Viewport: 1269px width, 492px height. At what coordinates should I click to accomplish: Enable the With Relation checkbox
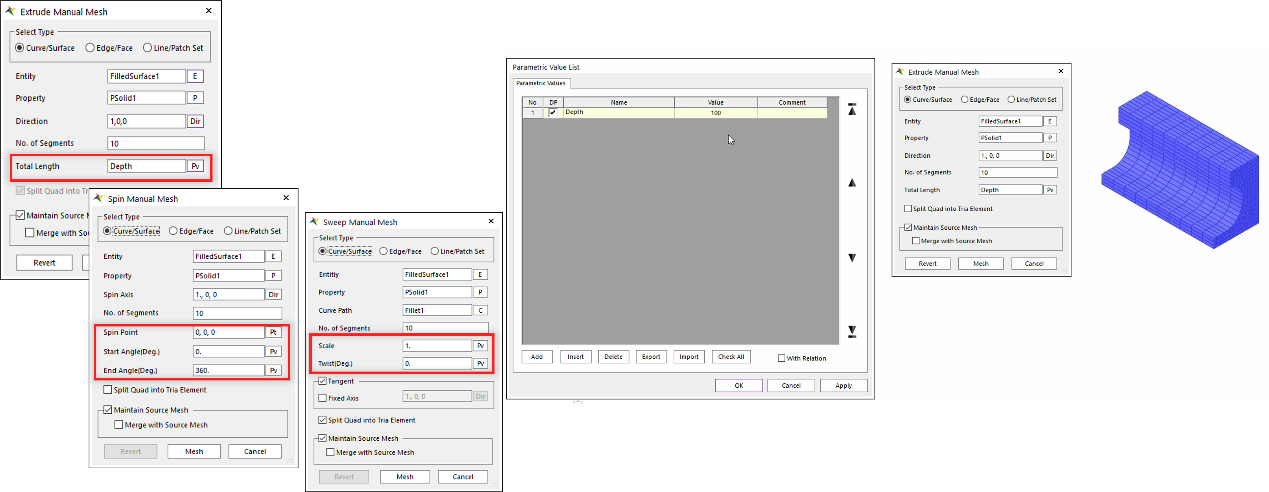(782, 358)
